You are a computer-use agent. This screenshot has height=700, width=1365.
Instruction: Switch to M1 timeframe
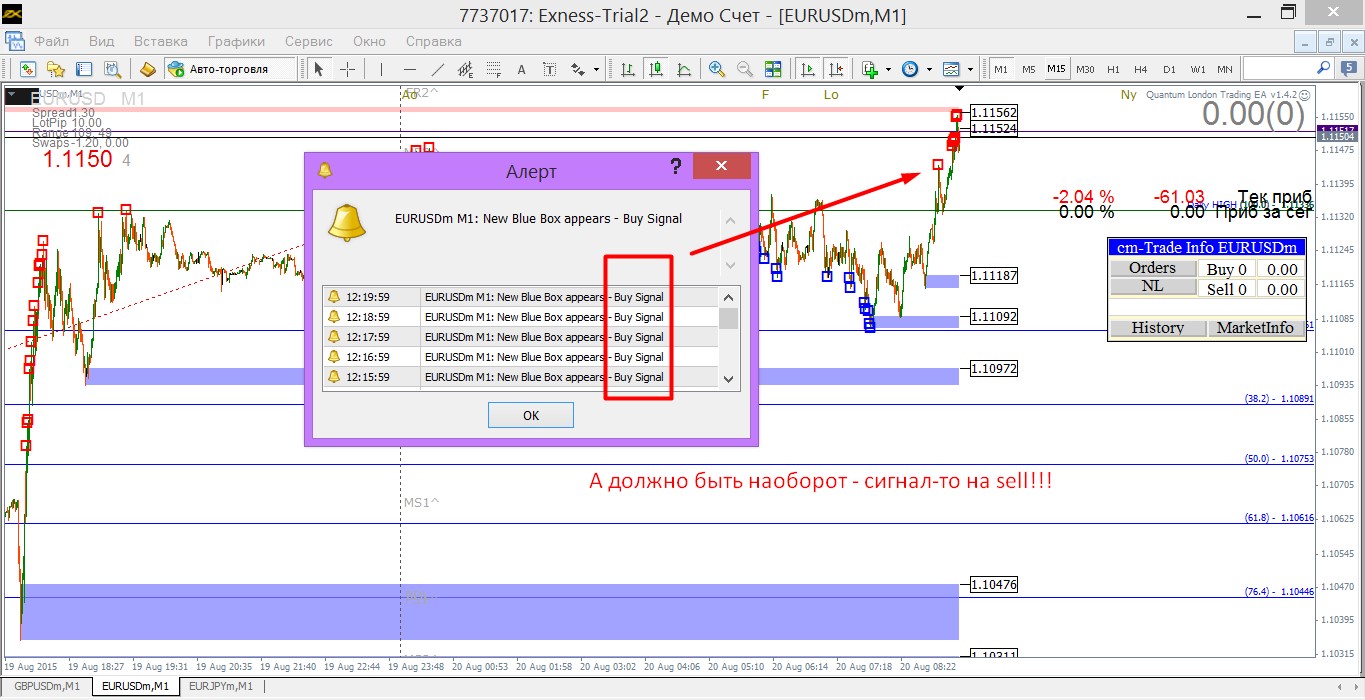[1001, 69]
